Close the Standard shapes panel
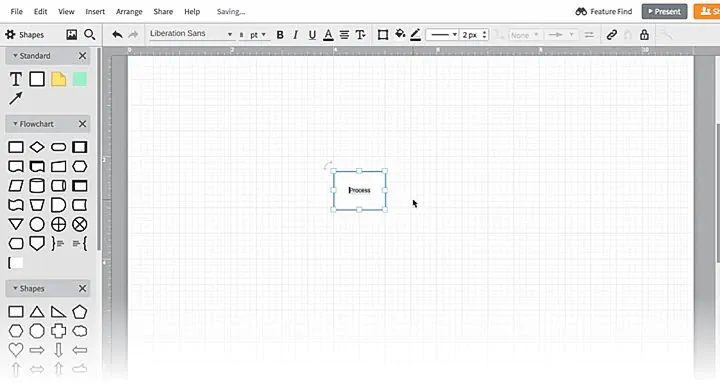Viewport: 720px width, 383px height. pyautogui.click(x=82, y=56)
